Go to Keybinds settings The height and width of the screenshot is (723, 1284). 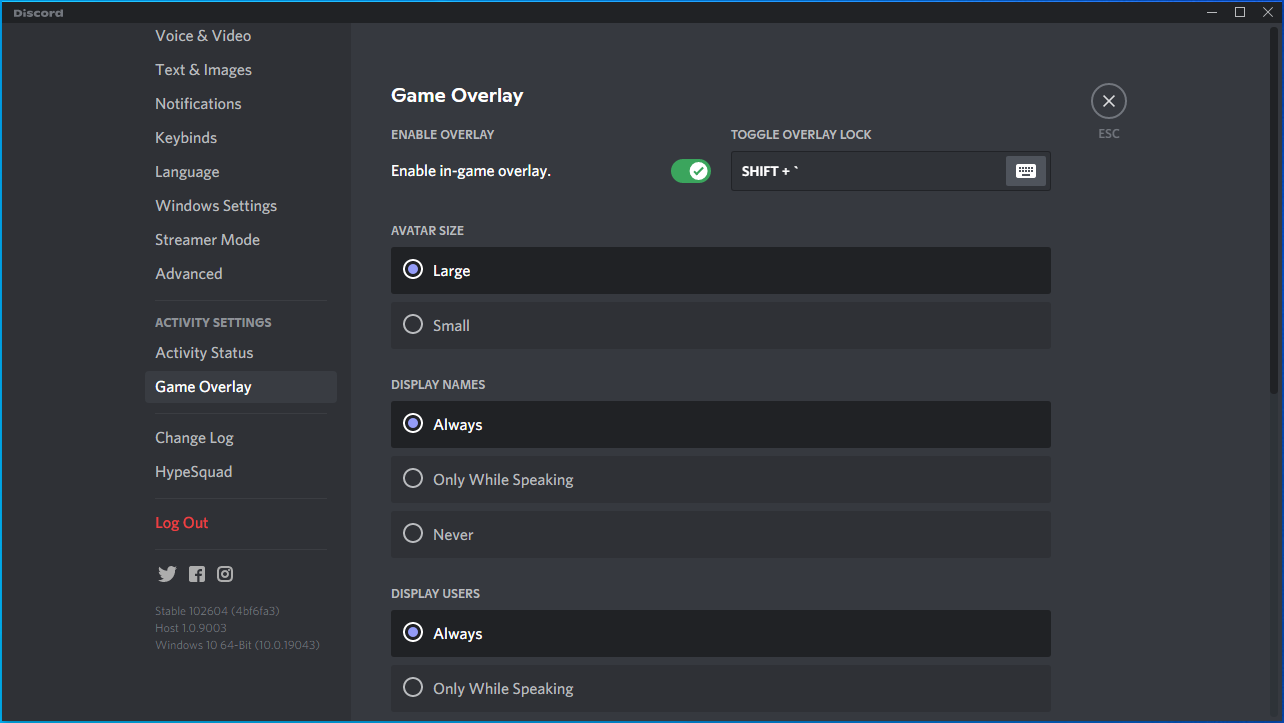click(186, 138)
